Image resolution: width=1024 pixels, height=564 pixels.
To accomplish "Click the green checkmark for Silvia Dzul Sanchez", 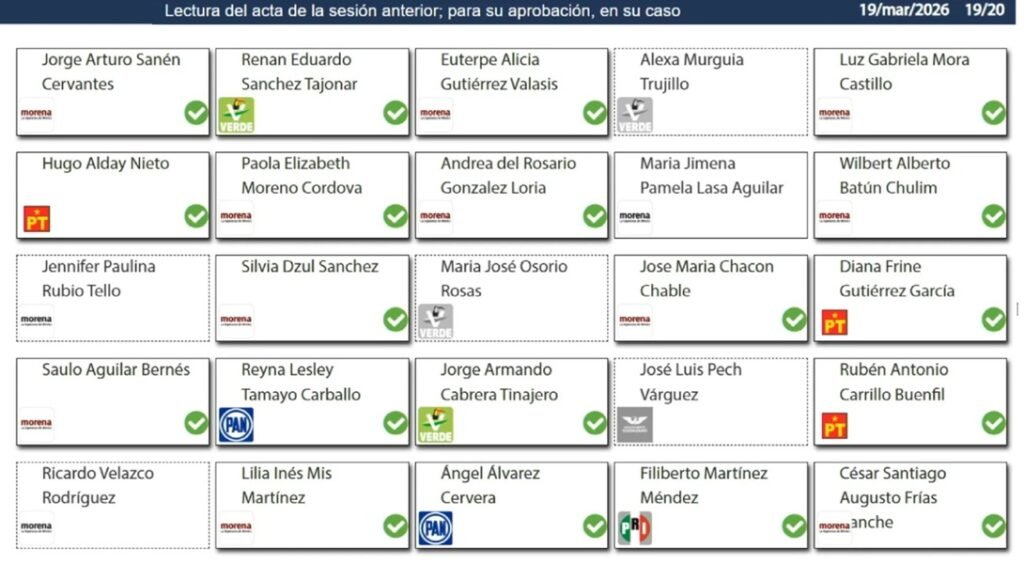I will click(x=396, y=319).
